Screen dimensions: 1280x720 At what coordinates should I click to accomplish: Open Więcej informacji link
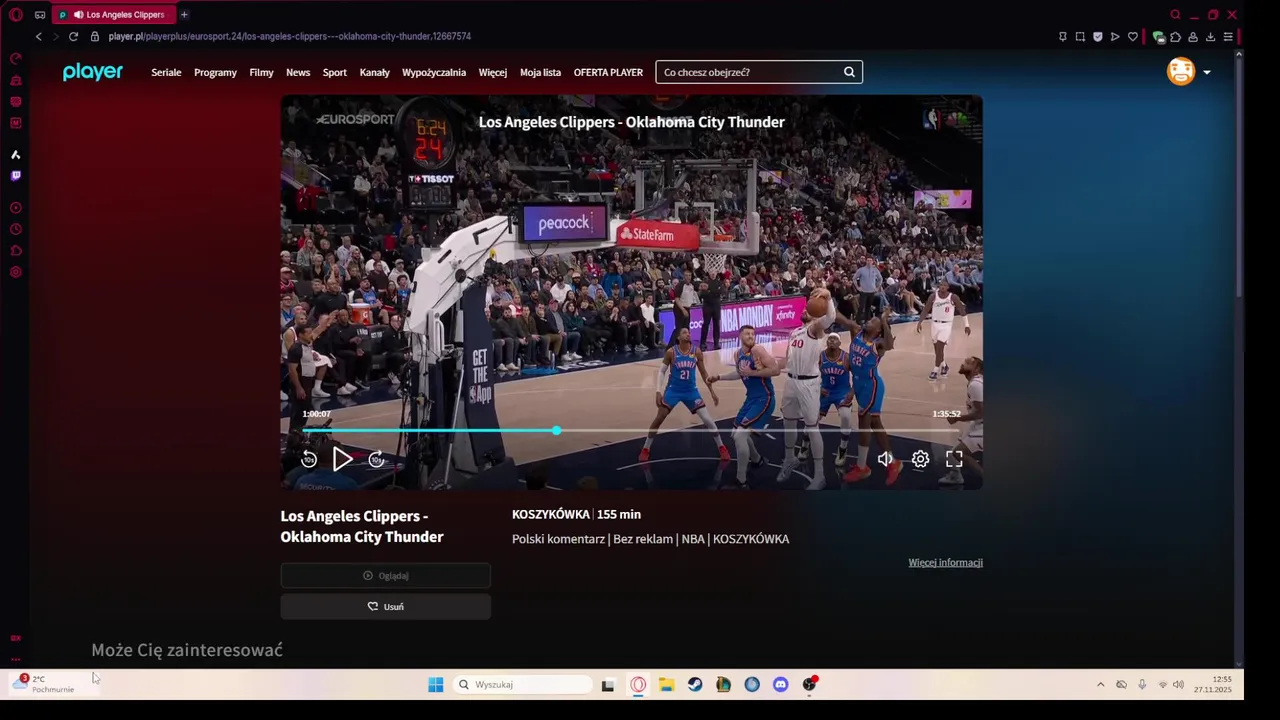(945, 562)
